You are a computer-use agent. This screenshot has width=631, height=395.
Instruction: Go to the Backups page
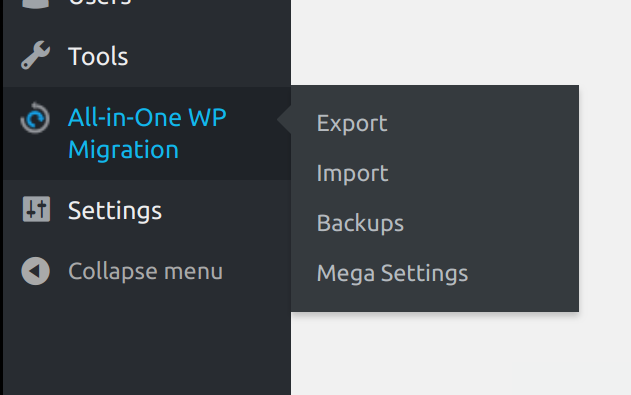360,223
